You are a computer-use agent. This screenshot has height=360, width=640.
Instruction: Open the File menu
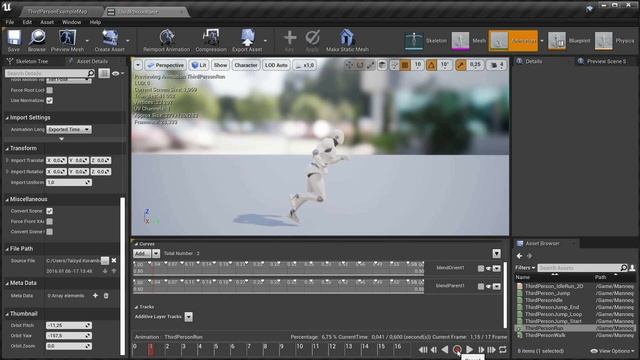pos(10,22)
